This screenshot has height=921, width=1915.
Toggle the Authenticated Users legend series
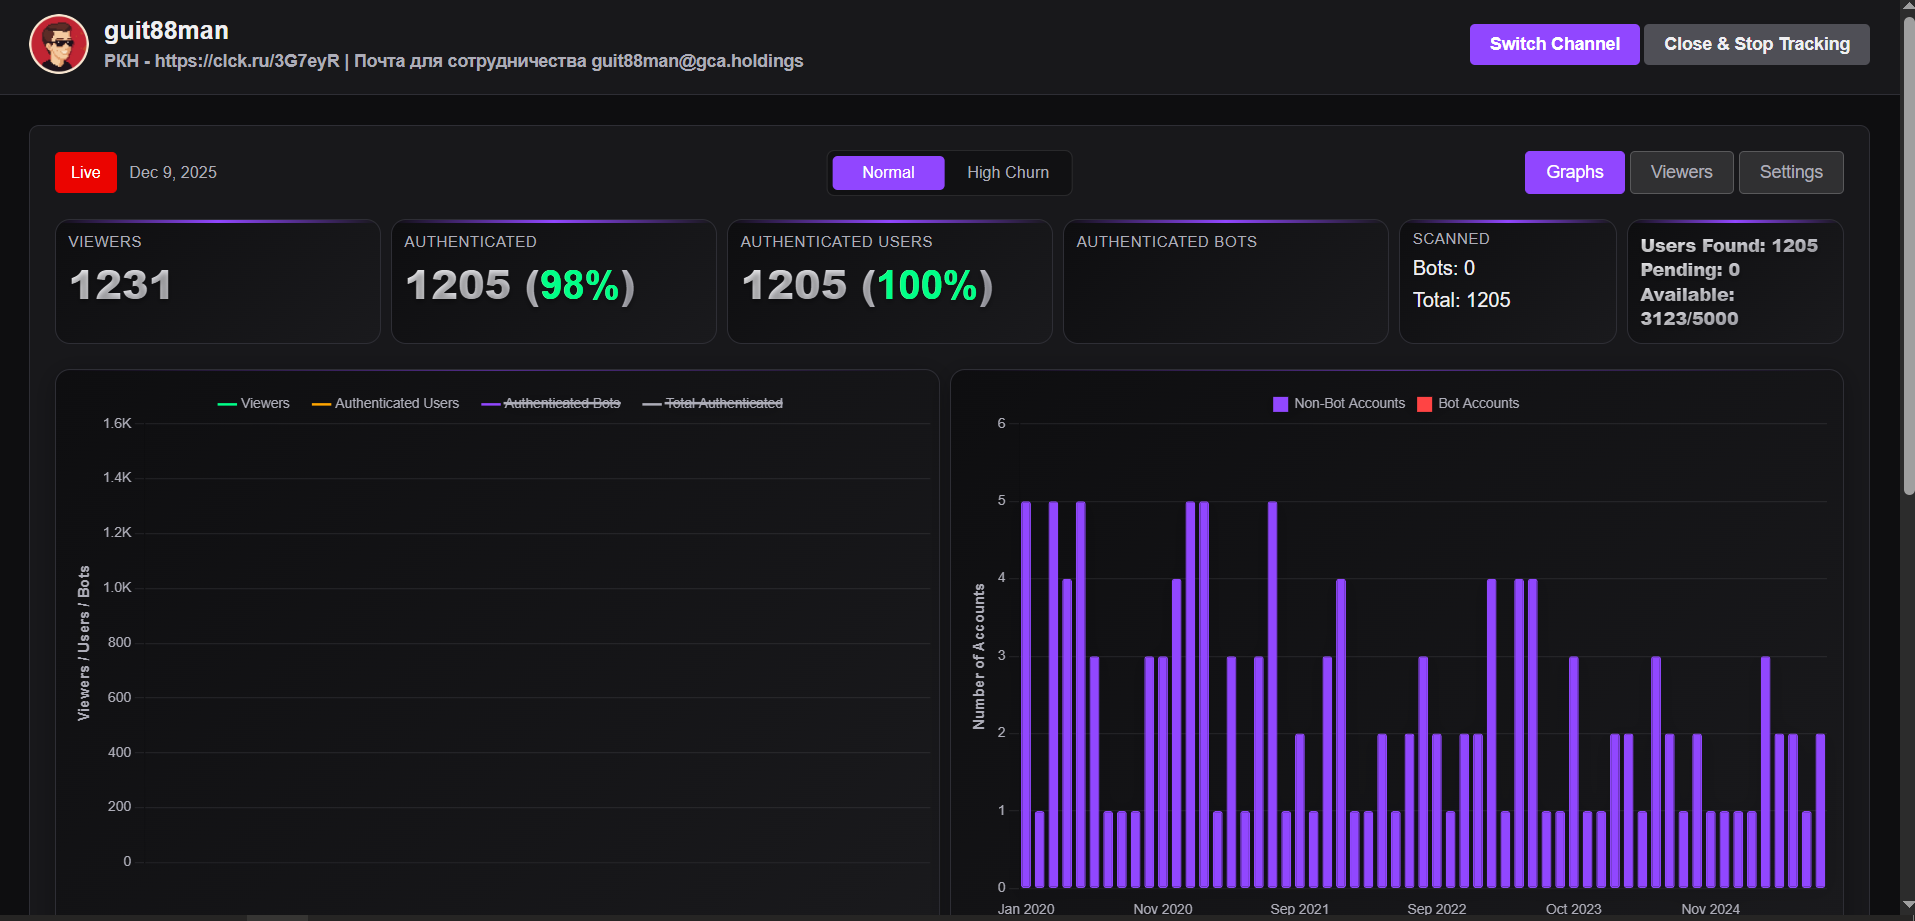pos(386,403)
